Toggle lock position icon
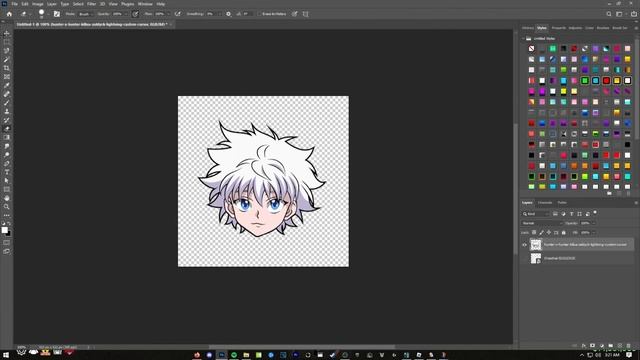 549,232
